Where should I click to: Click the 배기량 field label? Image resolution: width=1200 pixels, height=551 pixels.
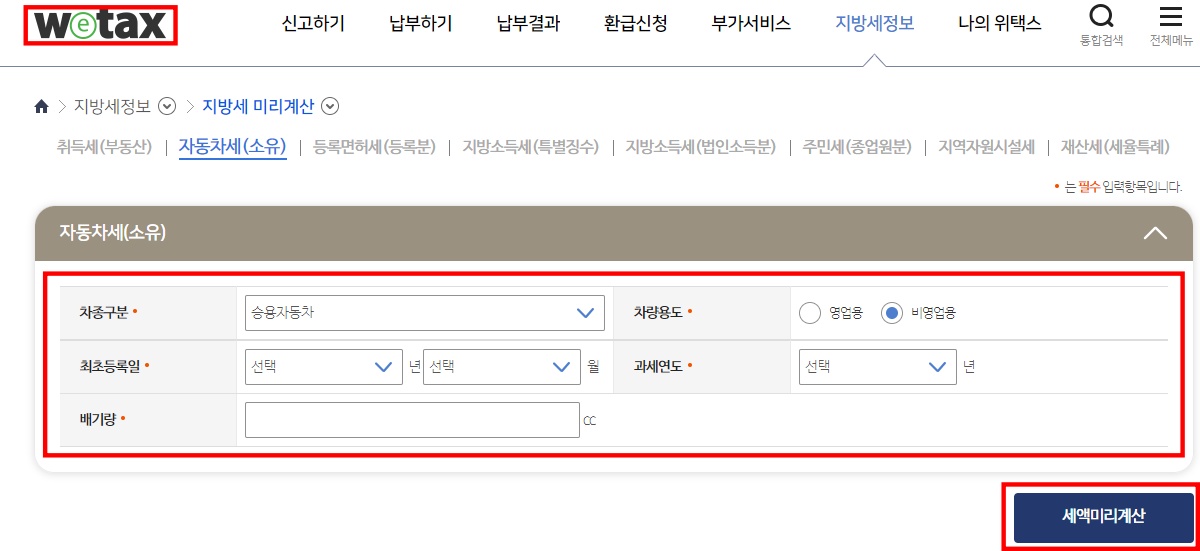(98, 420)
